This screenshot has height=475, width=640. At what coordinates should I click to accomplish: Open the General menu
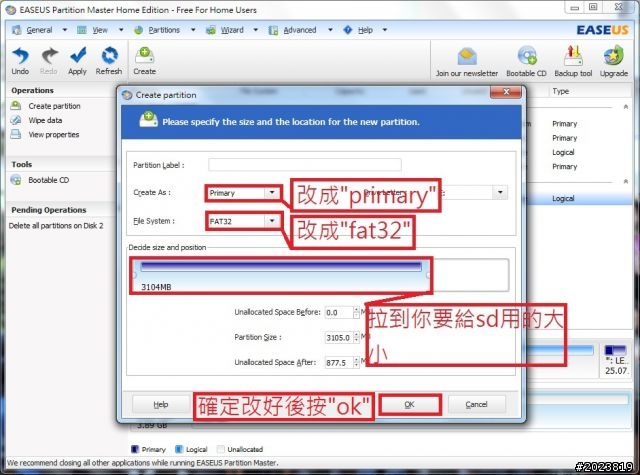coord(39,30)
